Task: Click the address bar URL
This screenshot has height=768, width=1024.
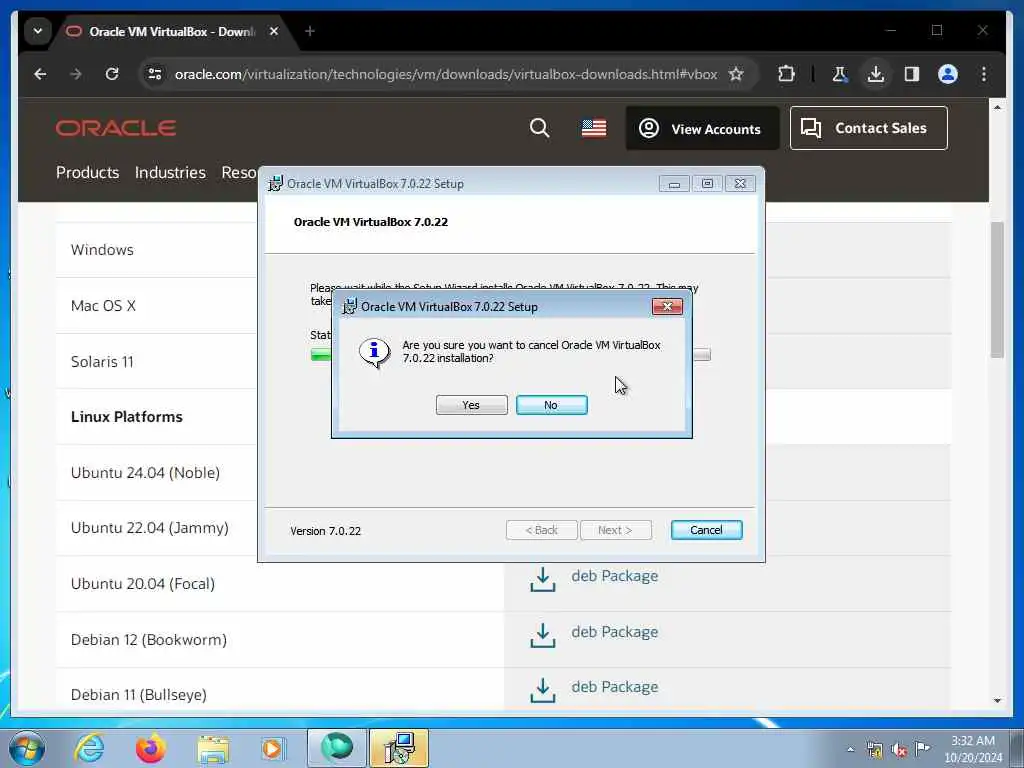Action: 446,74
